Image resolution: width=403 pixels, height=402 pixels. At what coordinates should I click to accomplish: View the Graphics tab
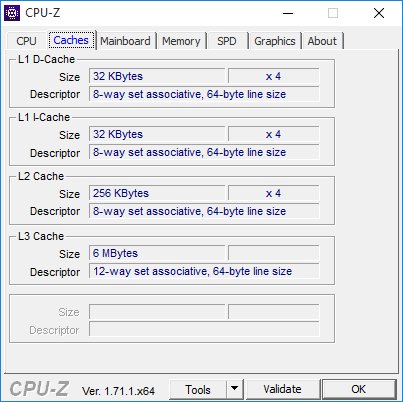coord(275,41)
